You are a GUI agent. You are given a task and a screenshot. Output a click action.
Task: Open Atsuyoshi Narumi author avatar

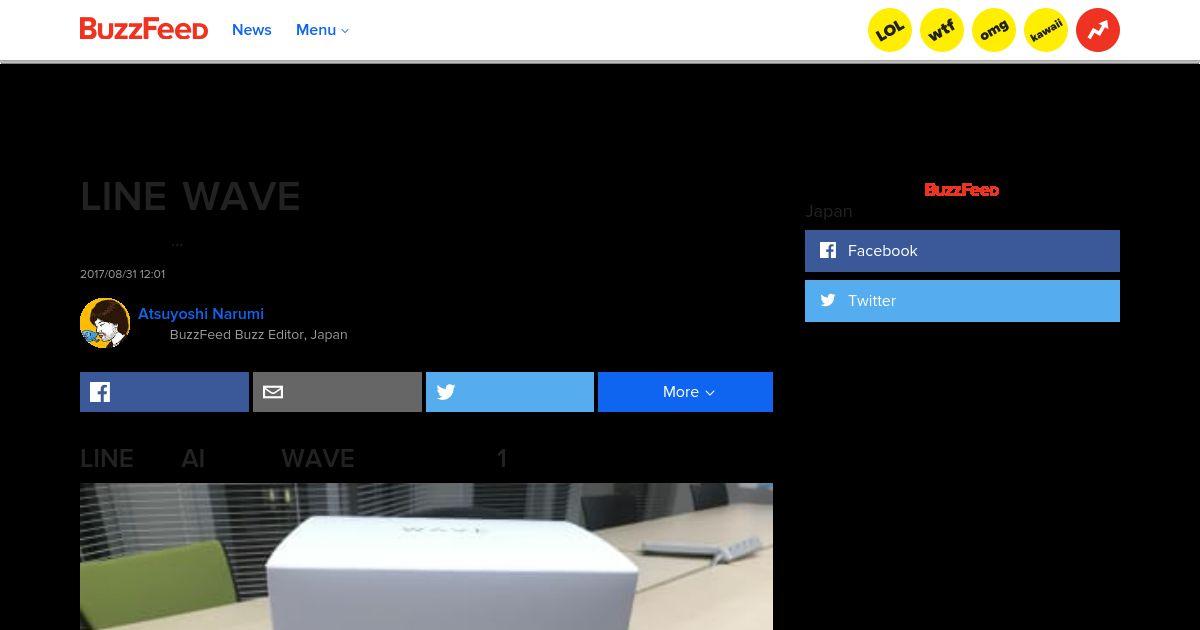(x=105, y=323)
